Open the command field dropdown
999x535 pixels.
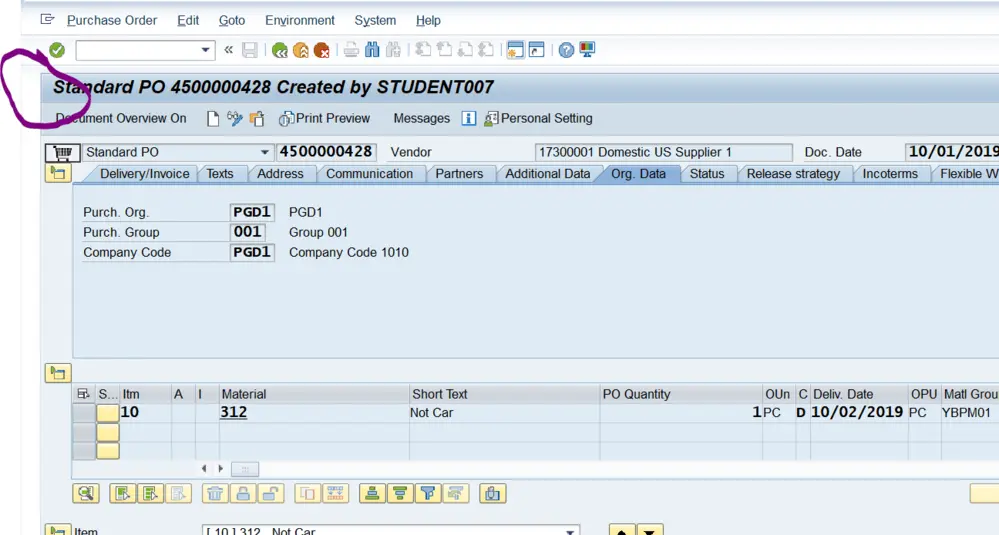[x=205, y=50]
